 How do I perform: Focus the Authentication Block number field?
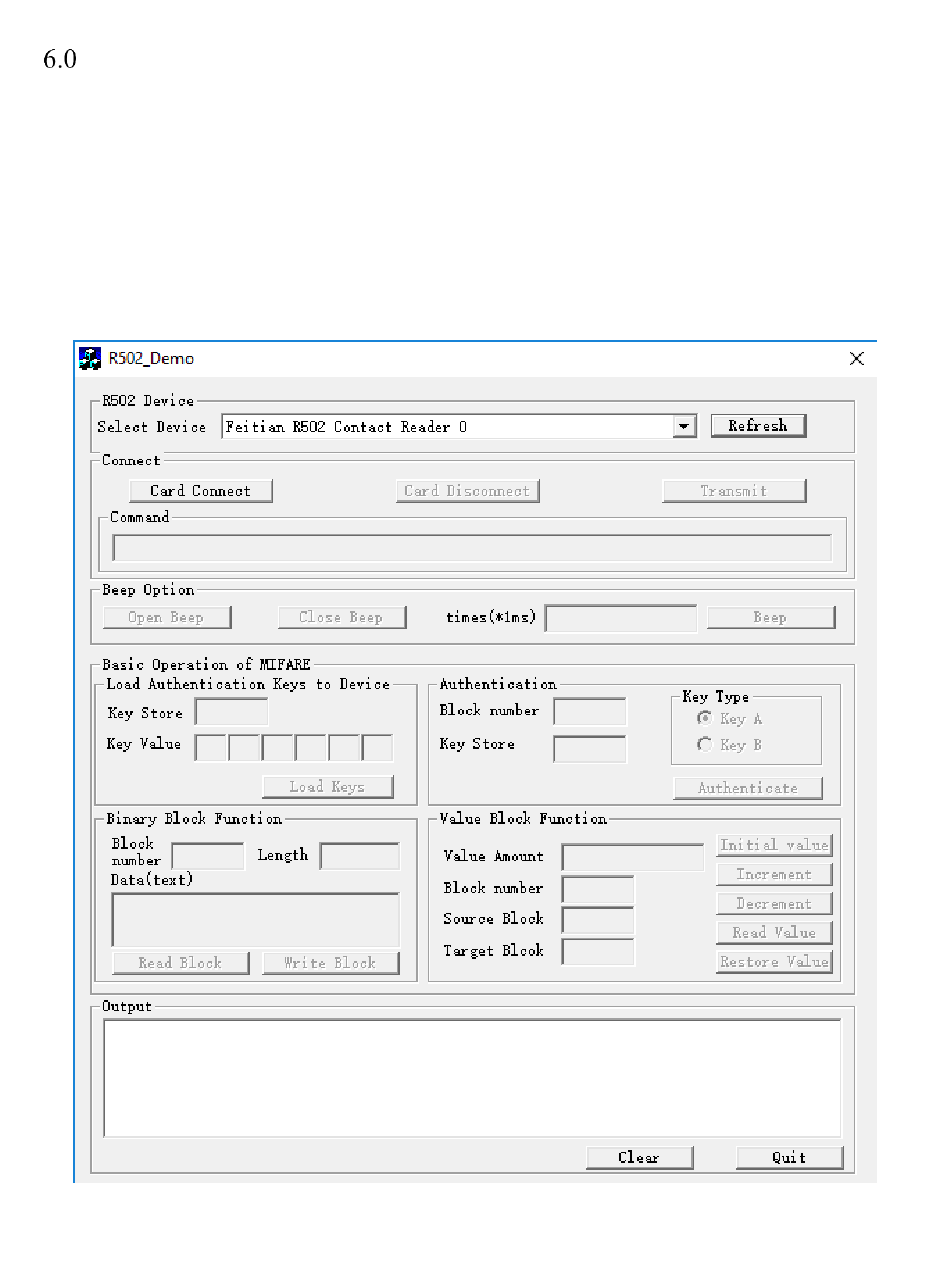pos(590,711)
